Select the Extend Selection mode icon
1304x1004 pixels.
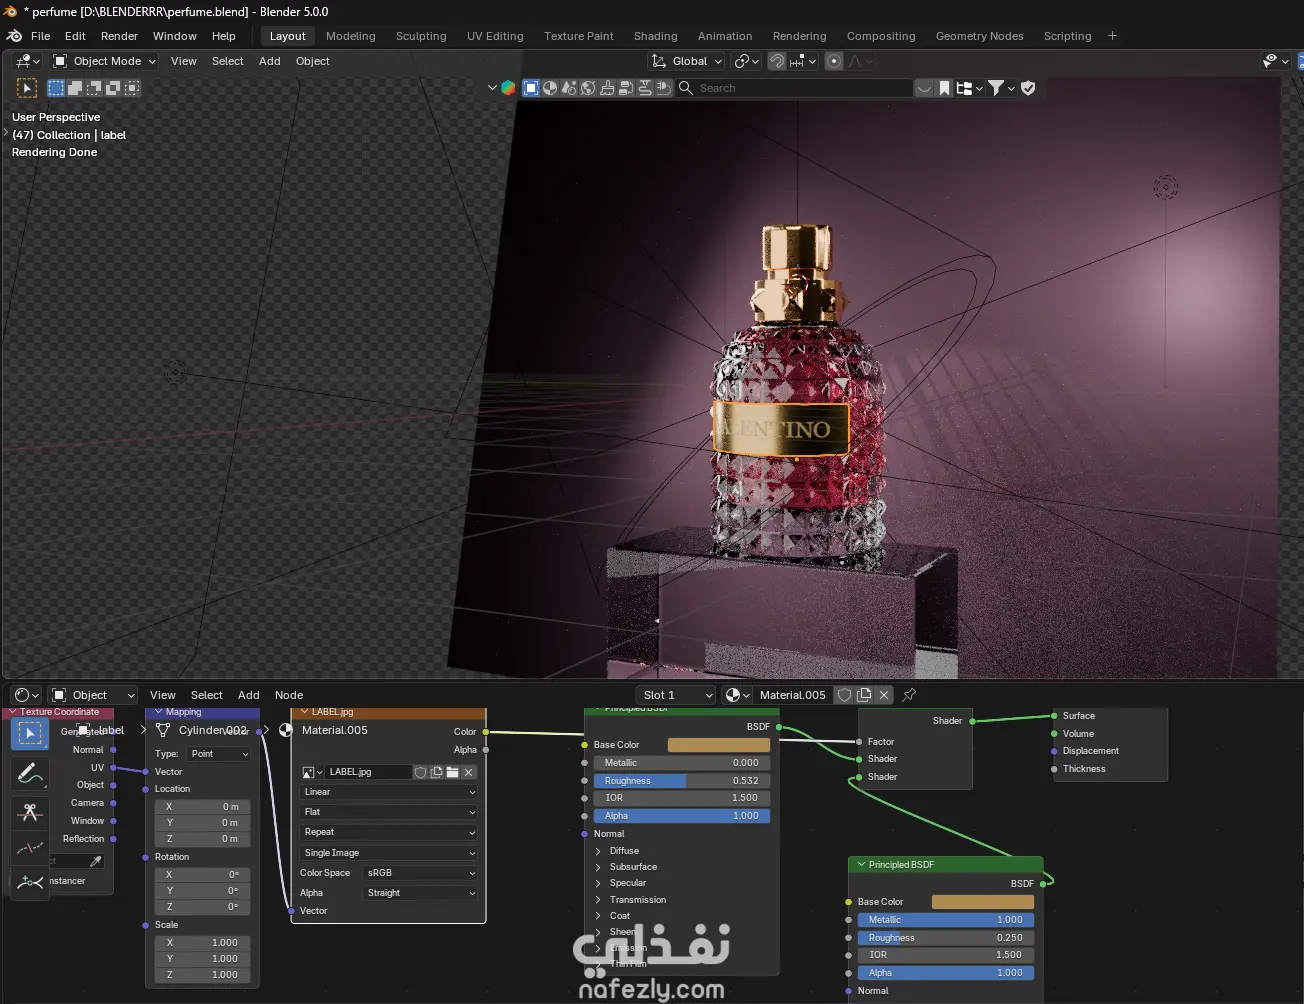pyautogui.click(x=75, y=88)
